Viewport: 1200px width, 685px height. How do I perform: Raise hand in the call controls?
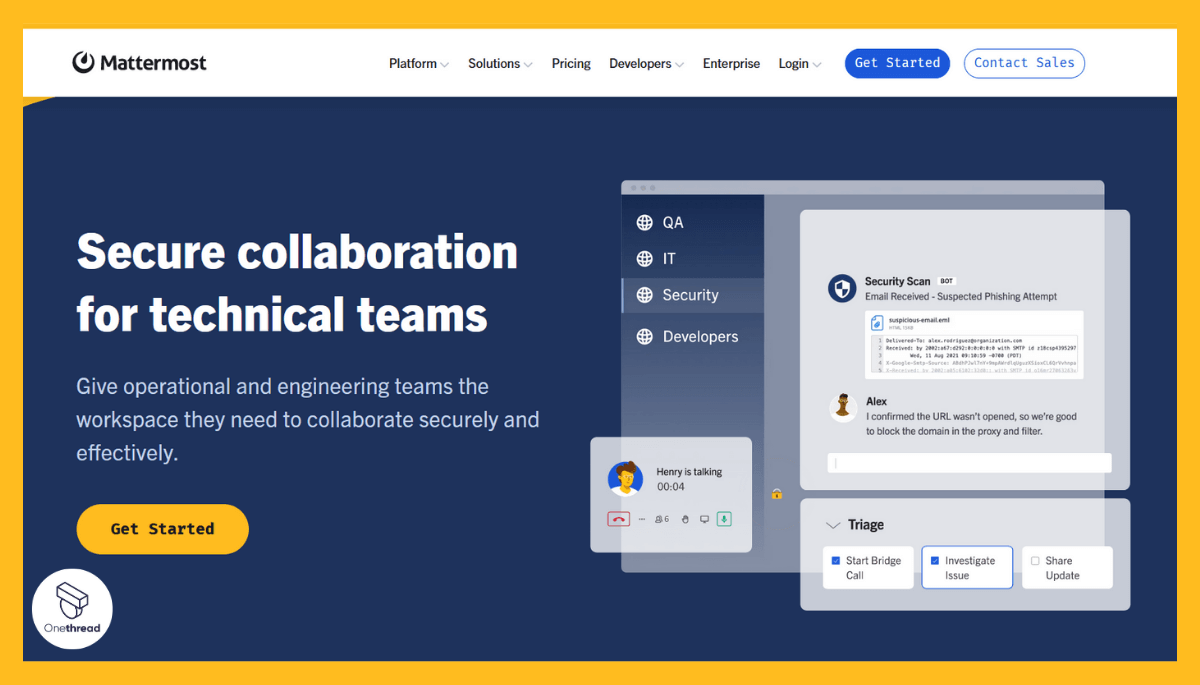pos(685,519)
